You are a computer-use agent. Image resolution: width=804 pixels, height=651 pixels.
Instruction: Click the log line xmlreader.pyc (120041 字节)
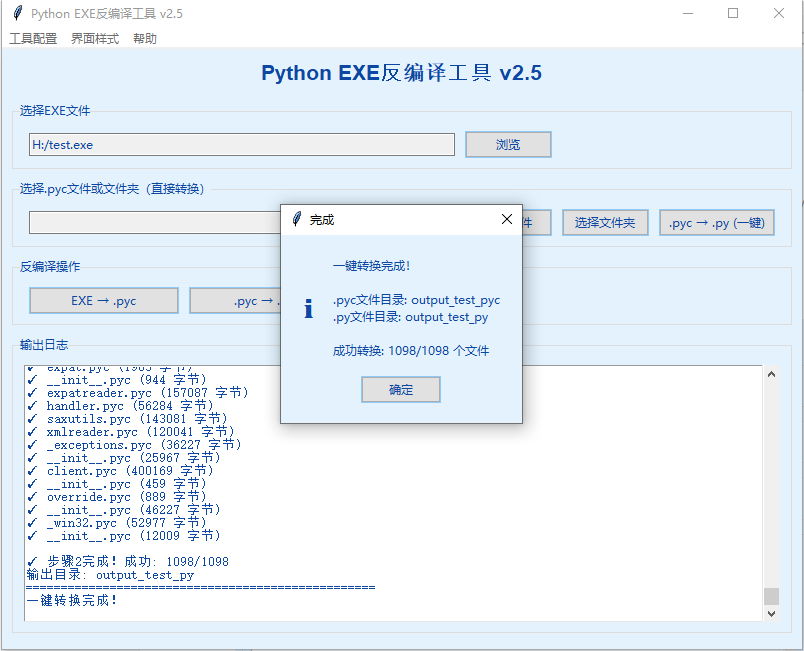pyautogui.click(x=130, y=432)
